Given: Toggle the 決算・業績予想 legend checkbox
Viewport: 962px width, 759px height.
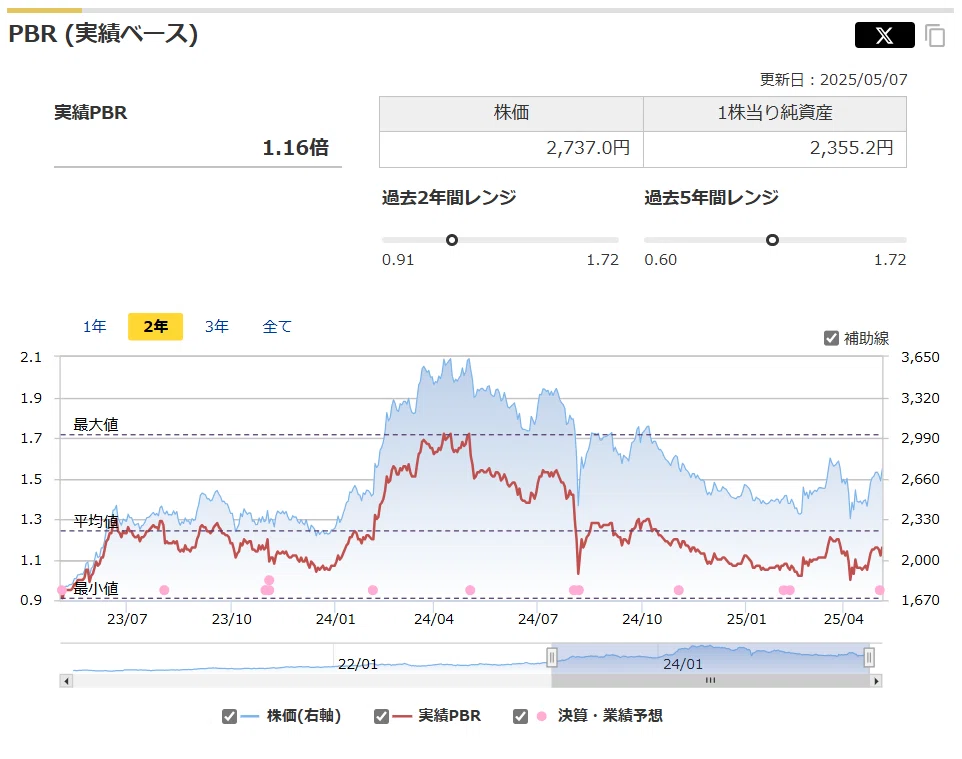Looking at the screenshot, I should tap(520, 716).
